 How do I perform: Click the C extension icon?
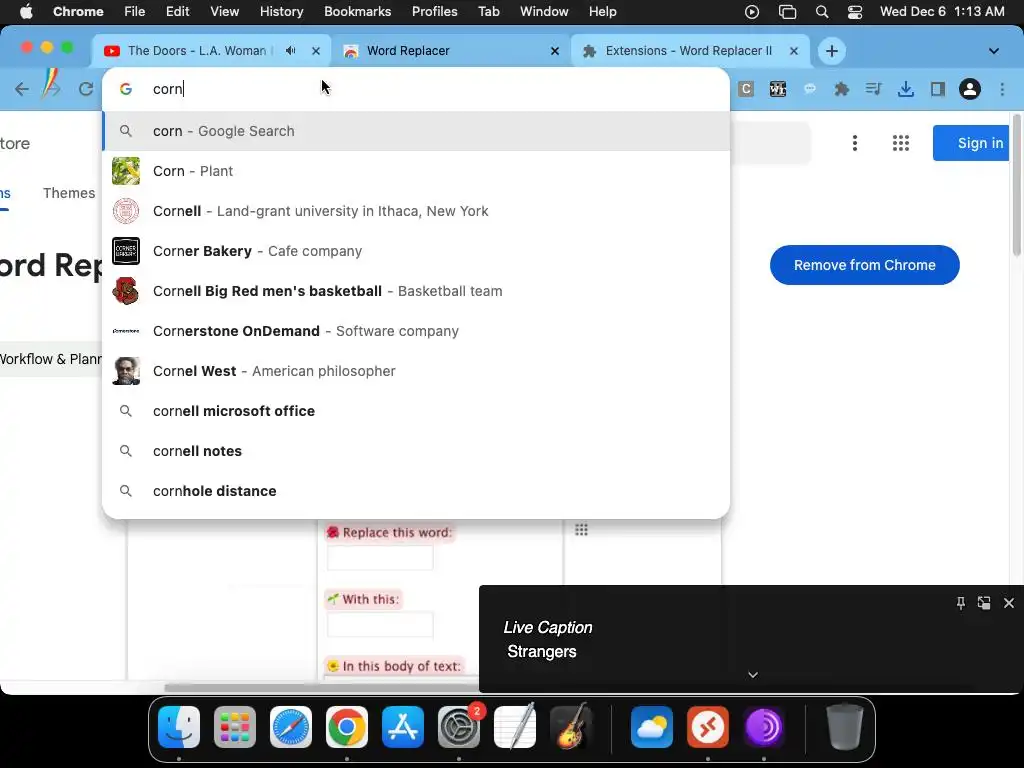[x=746, y=89]
